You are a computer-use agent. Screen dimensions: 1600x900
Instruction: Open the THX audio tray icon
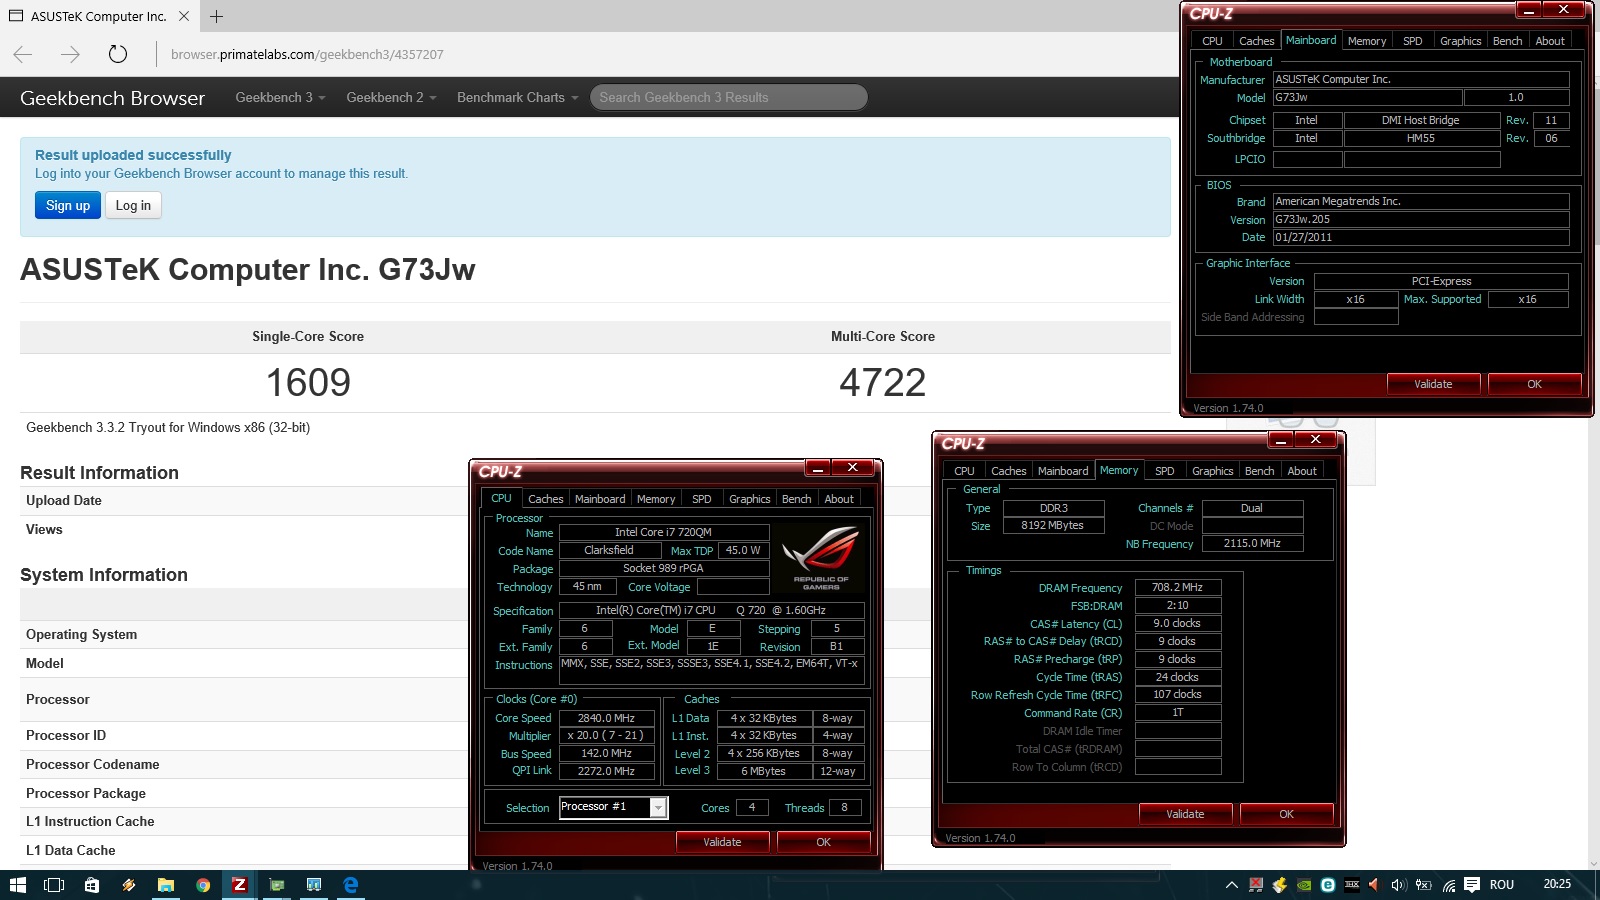tap(1352, 885)
